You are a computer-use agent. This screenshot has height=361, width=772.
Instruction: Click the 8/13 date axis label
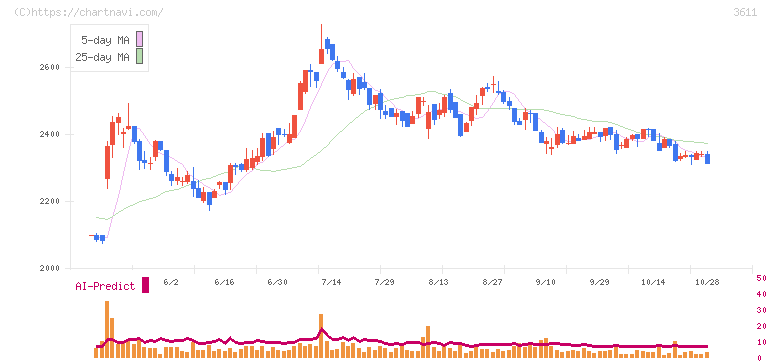438,282
